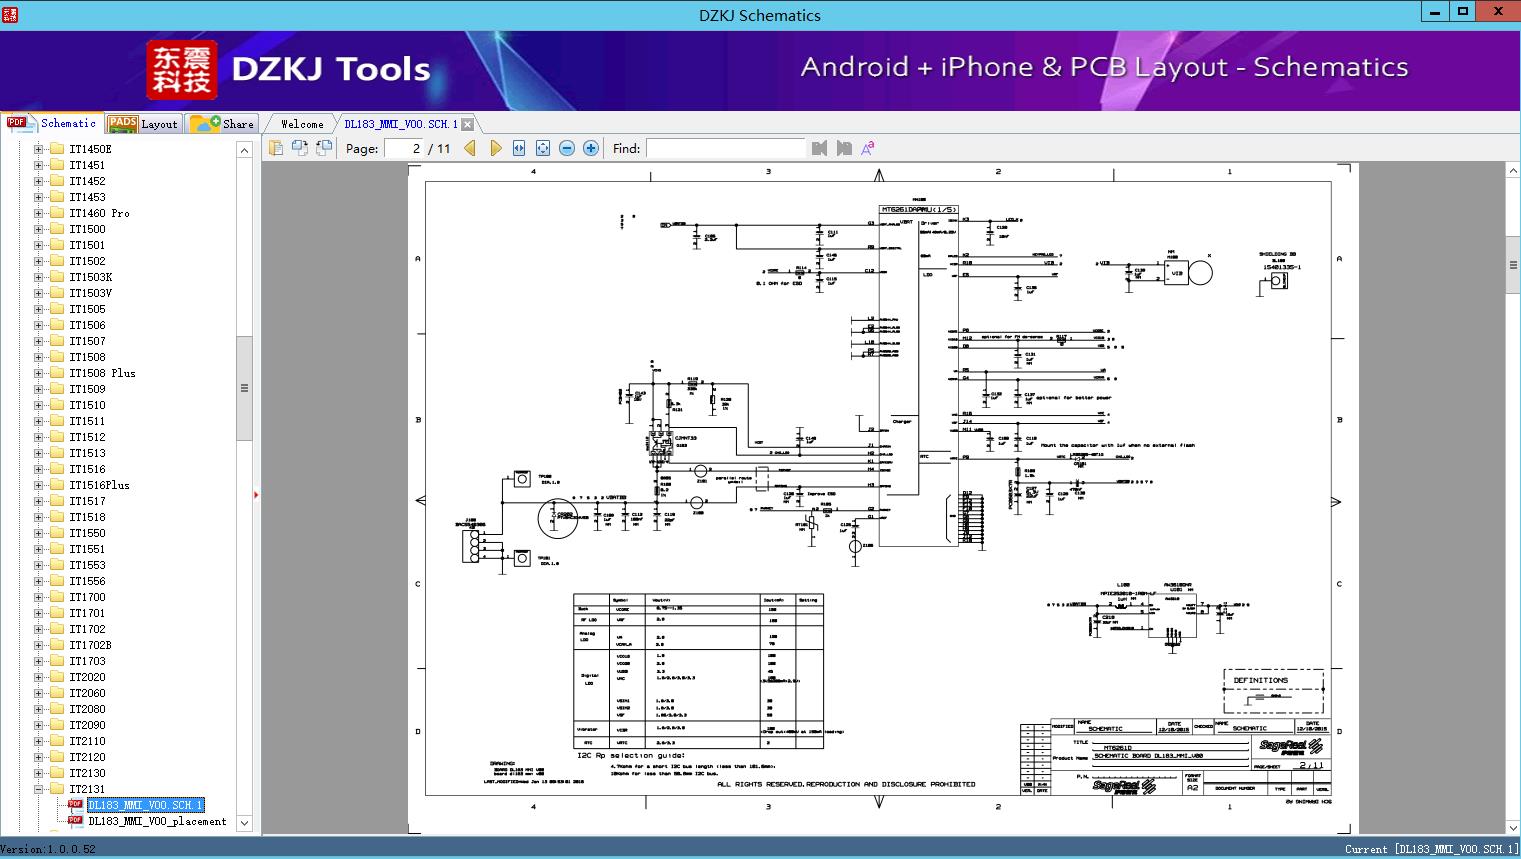Click the find next icon

[844, 148]
